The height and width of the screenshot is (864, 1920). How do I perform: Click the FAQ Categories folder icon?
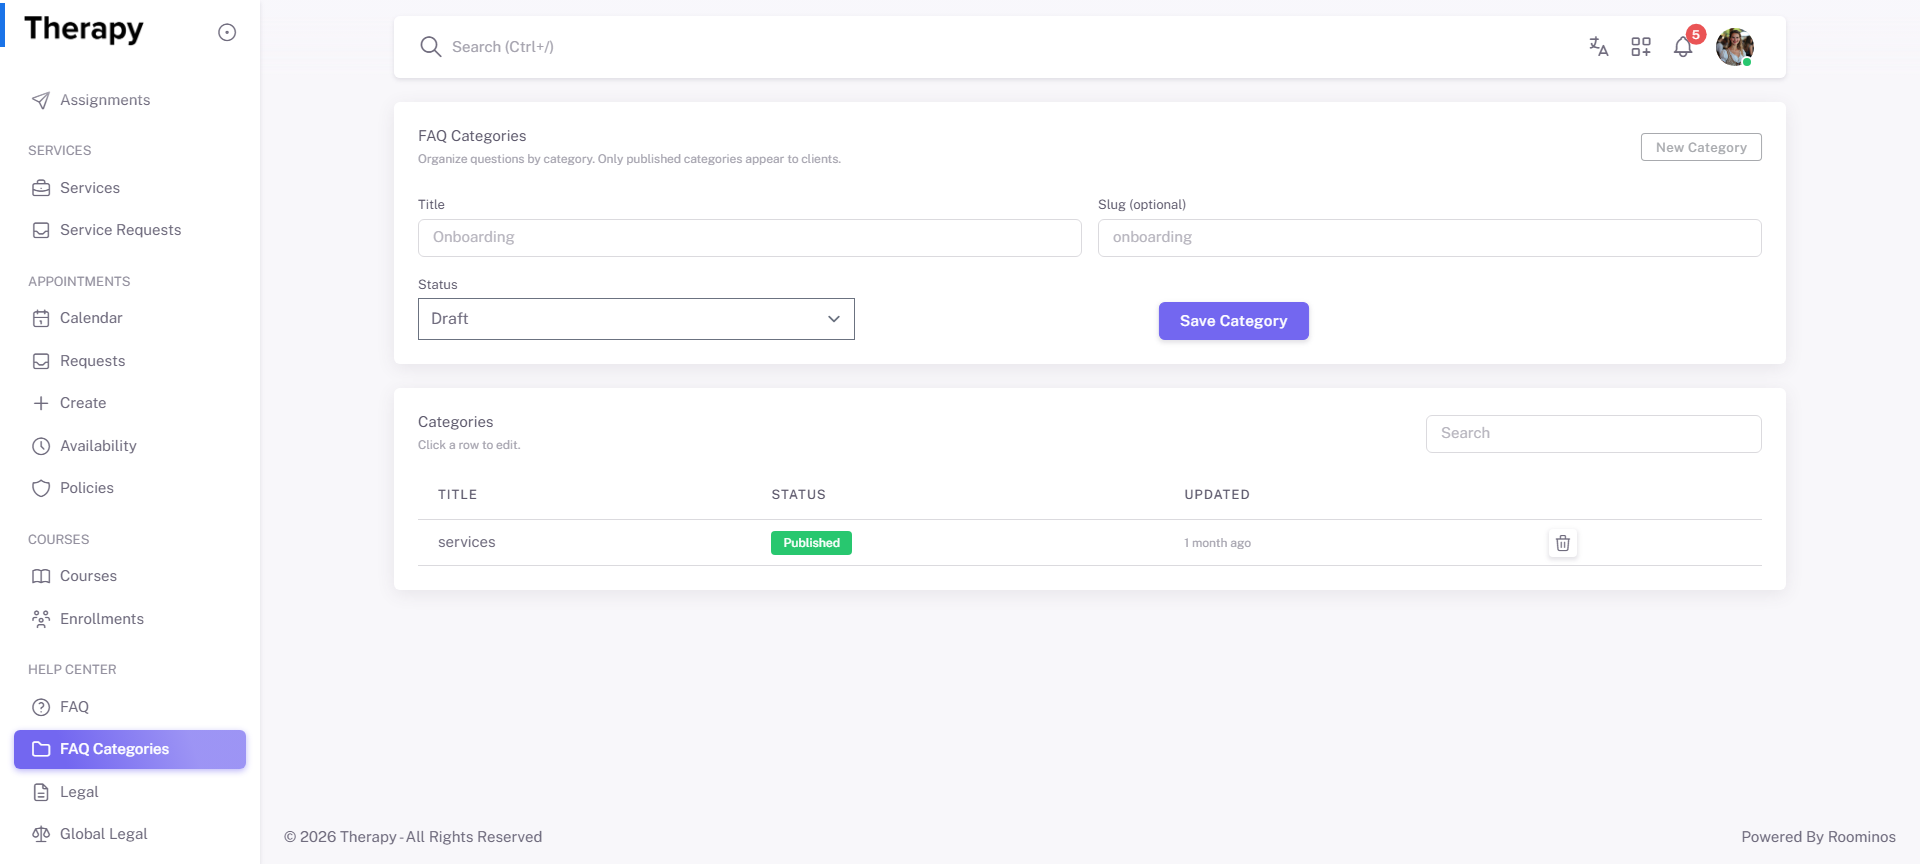pos(41,749)
